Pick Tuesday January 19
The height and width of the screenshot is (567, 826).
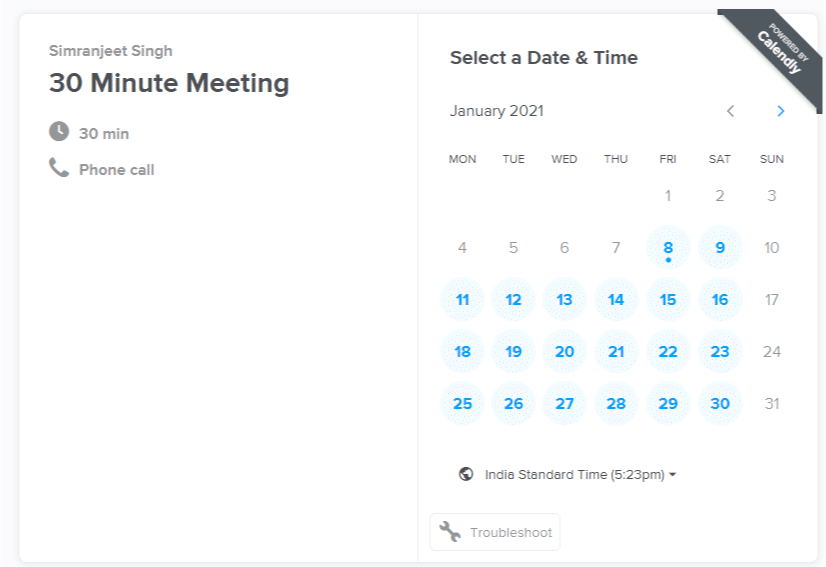point(514,351)
